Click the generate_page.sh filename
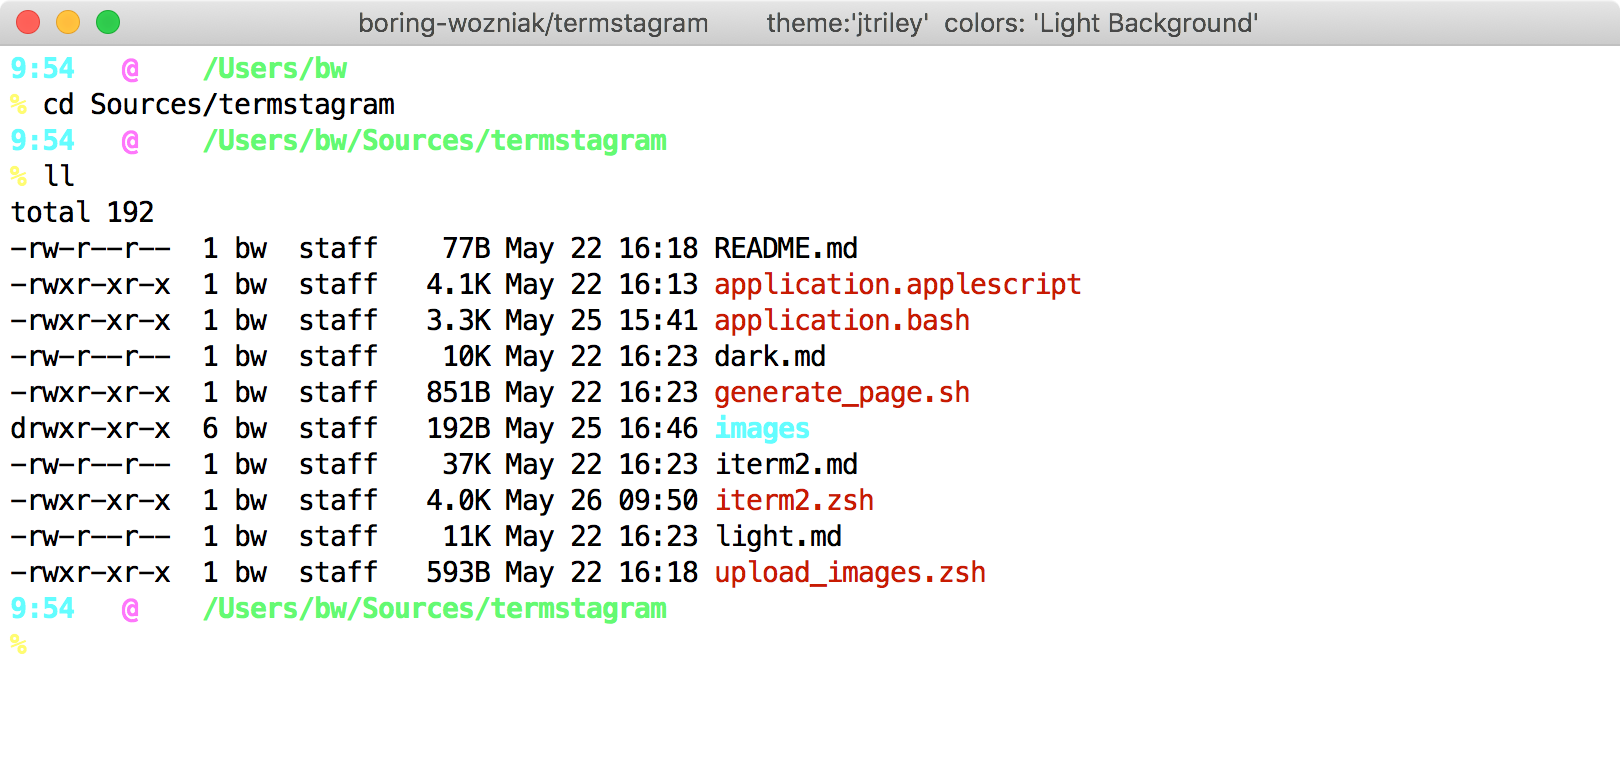Image resolution: width=1620 pixels, height=774 pixels. 842,392
